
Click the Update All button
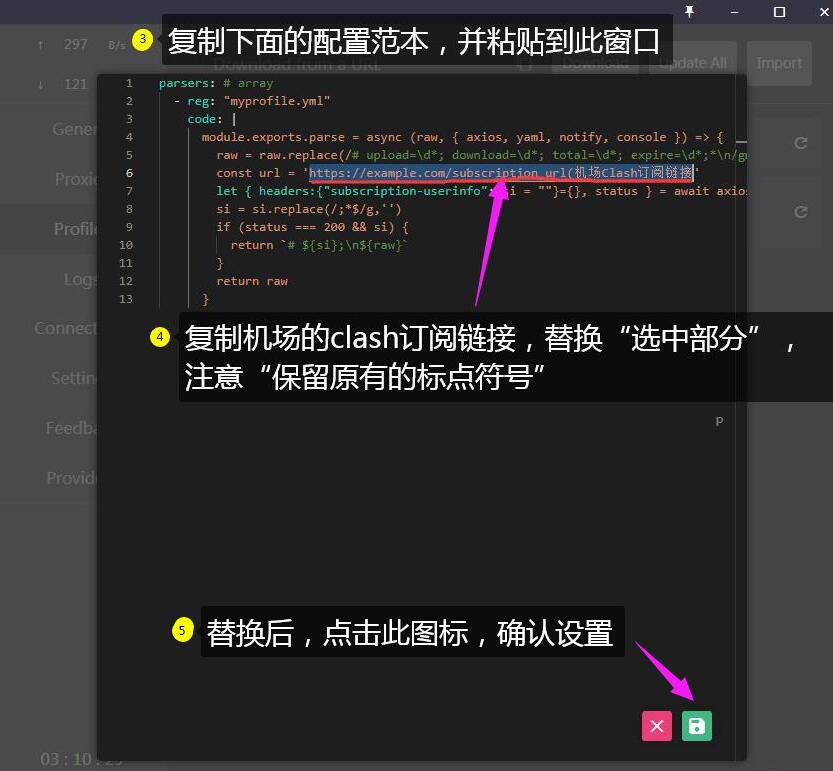pos(692,63)
